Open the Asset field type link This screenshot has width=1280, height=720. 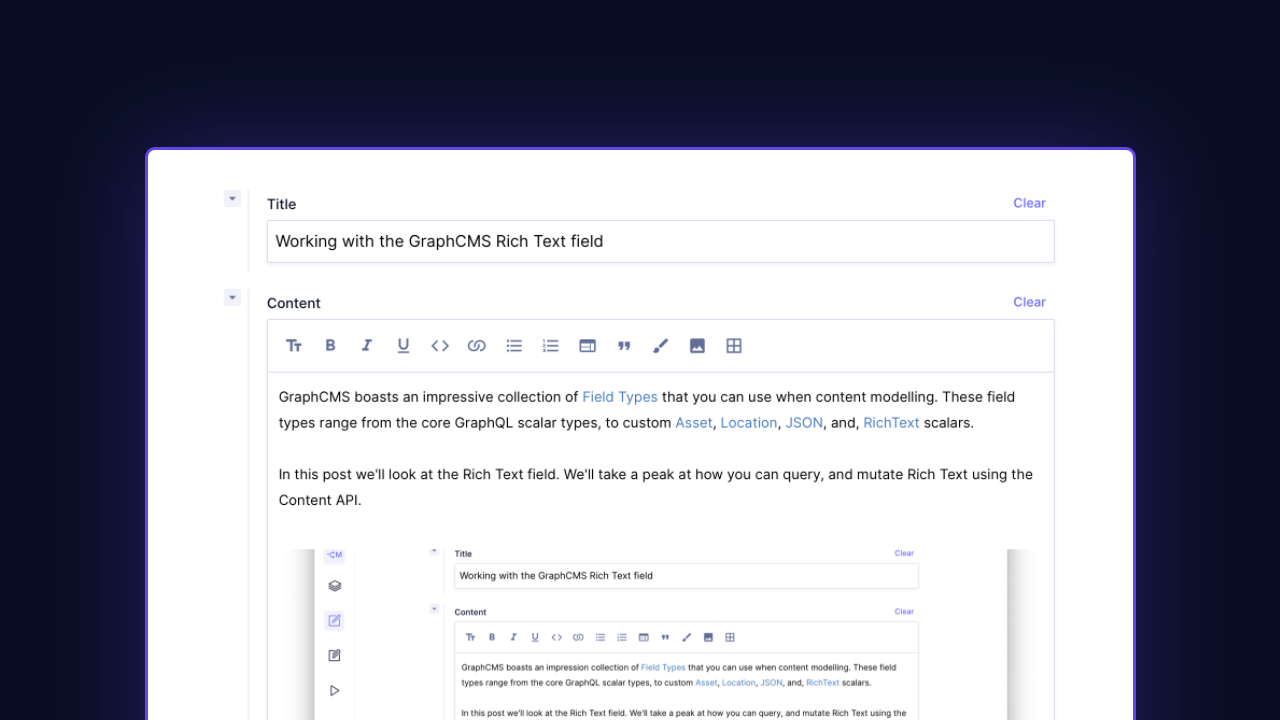pyautogui.click(x=693, y=422)
